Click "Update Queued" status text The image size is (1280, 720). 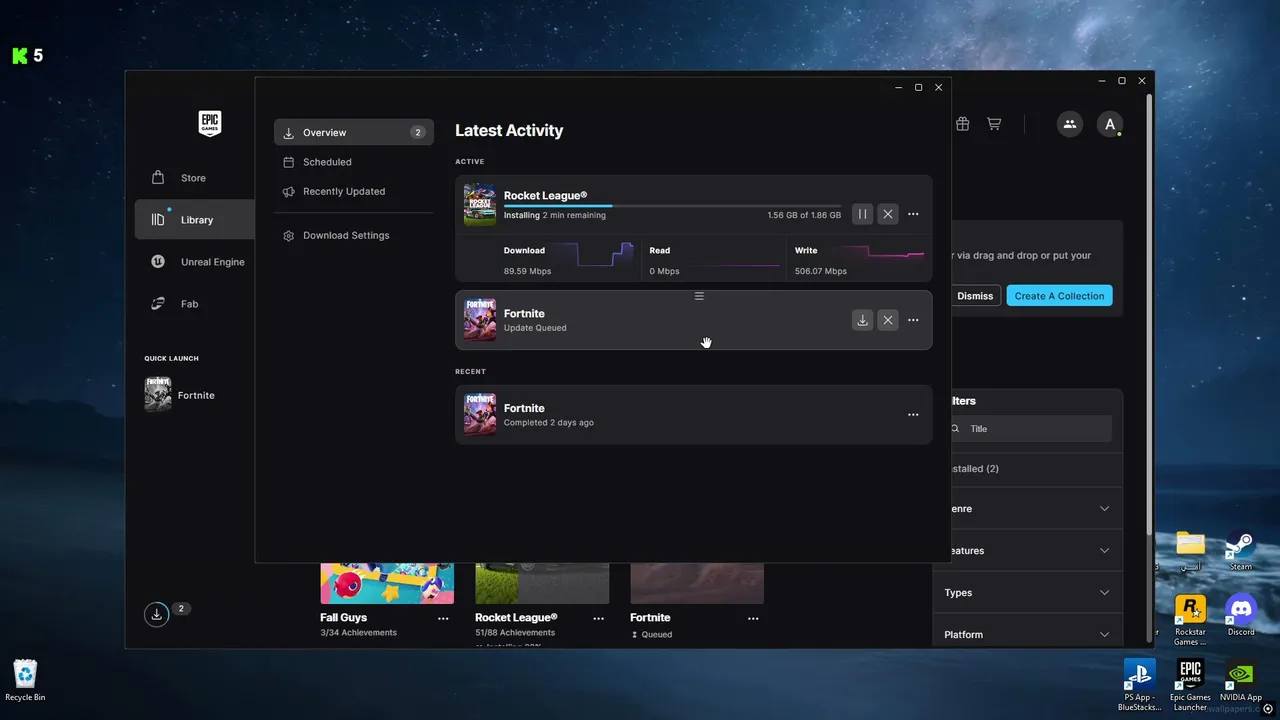535,328
